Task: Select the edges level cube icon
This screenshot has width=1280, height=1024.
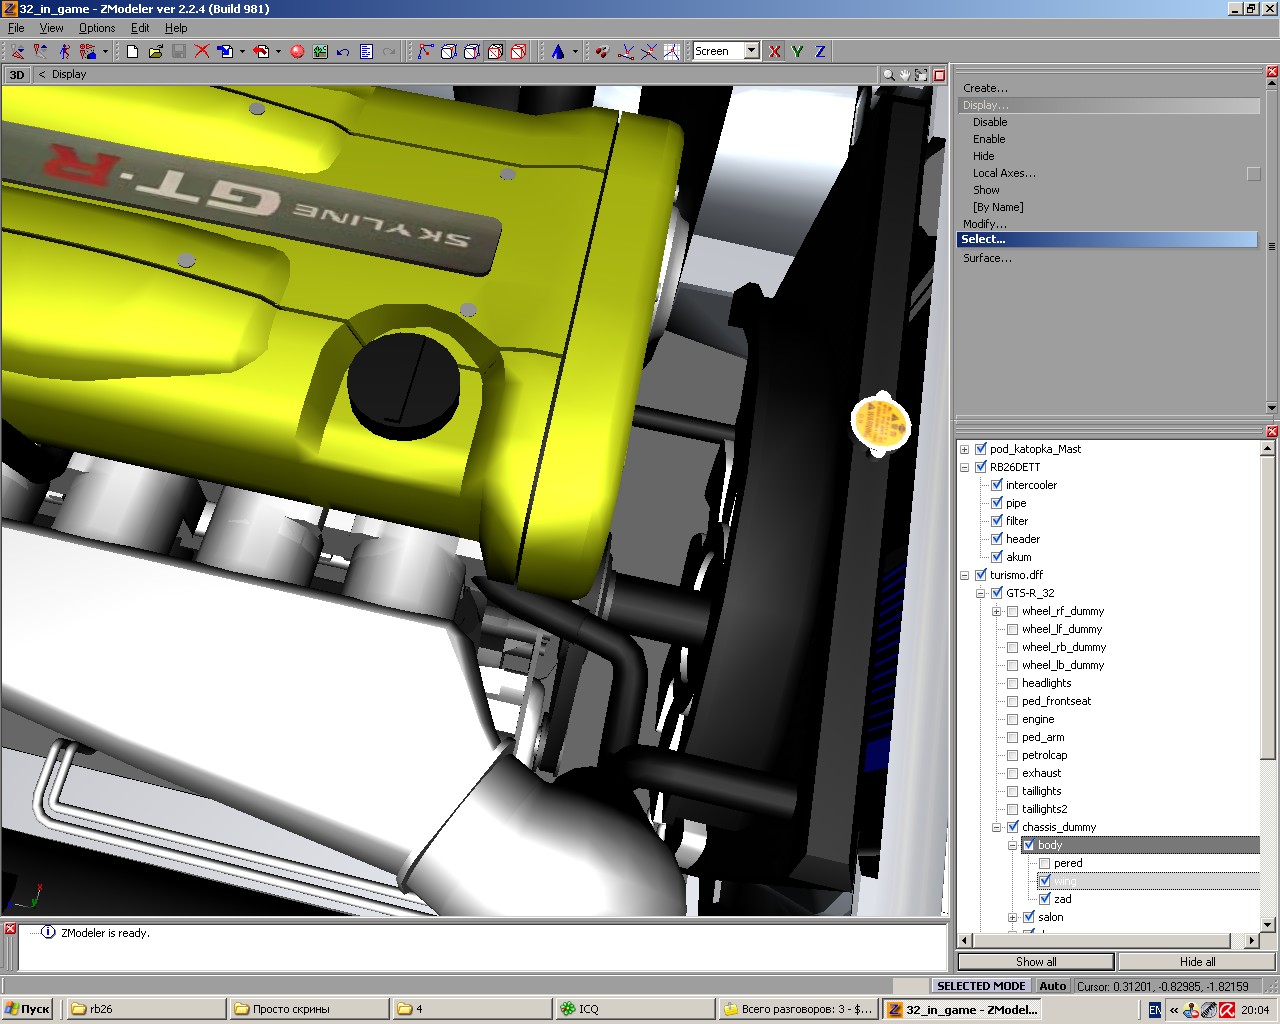Action: 449,51
